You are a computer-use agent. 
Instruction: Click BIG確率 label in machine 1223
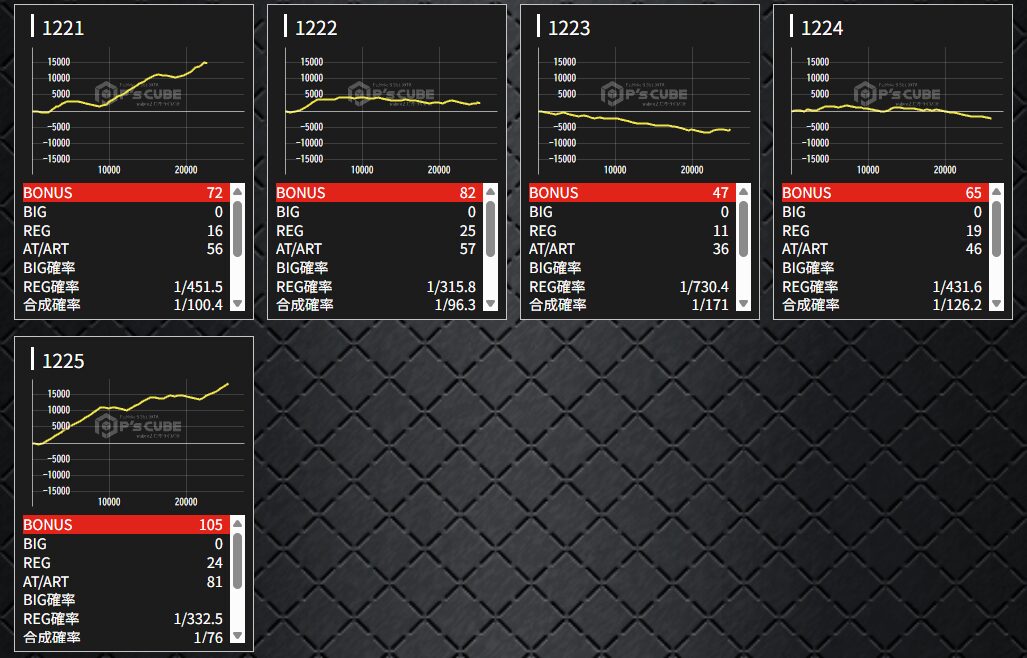pos(555,268)
